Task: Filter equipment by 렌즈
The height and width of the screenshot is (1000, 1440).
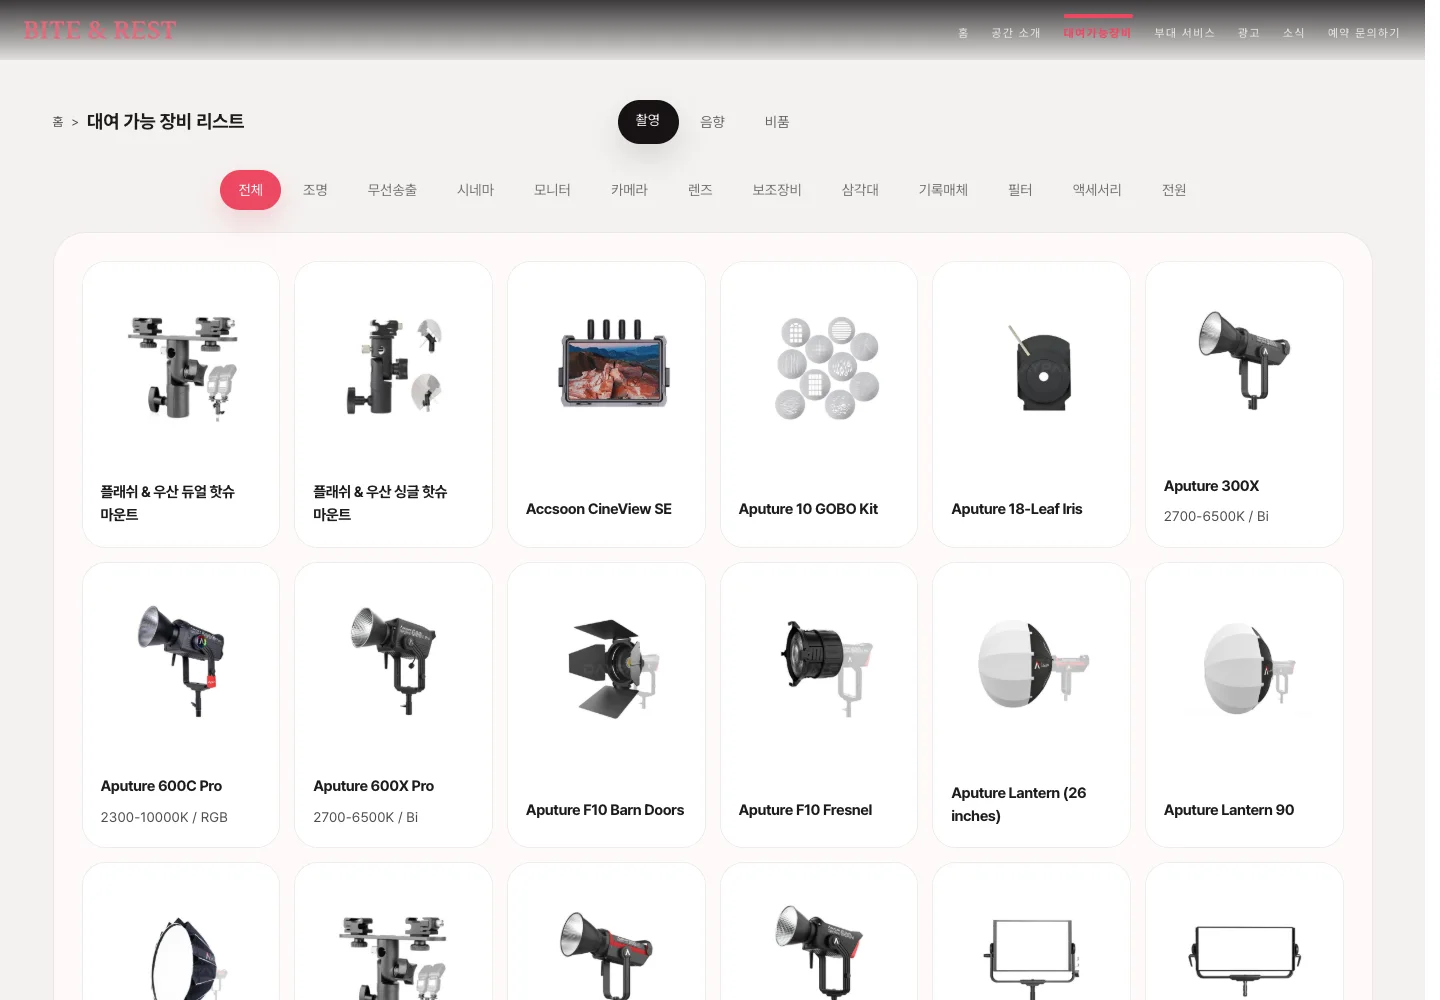Action: coord(700,190)
